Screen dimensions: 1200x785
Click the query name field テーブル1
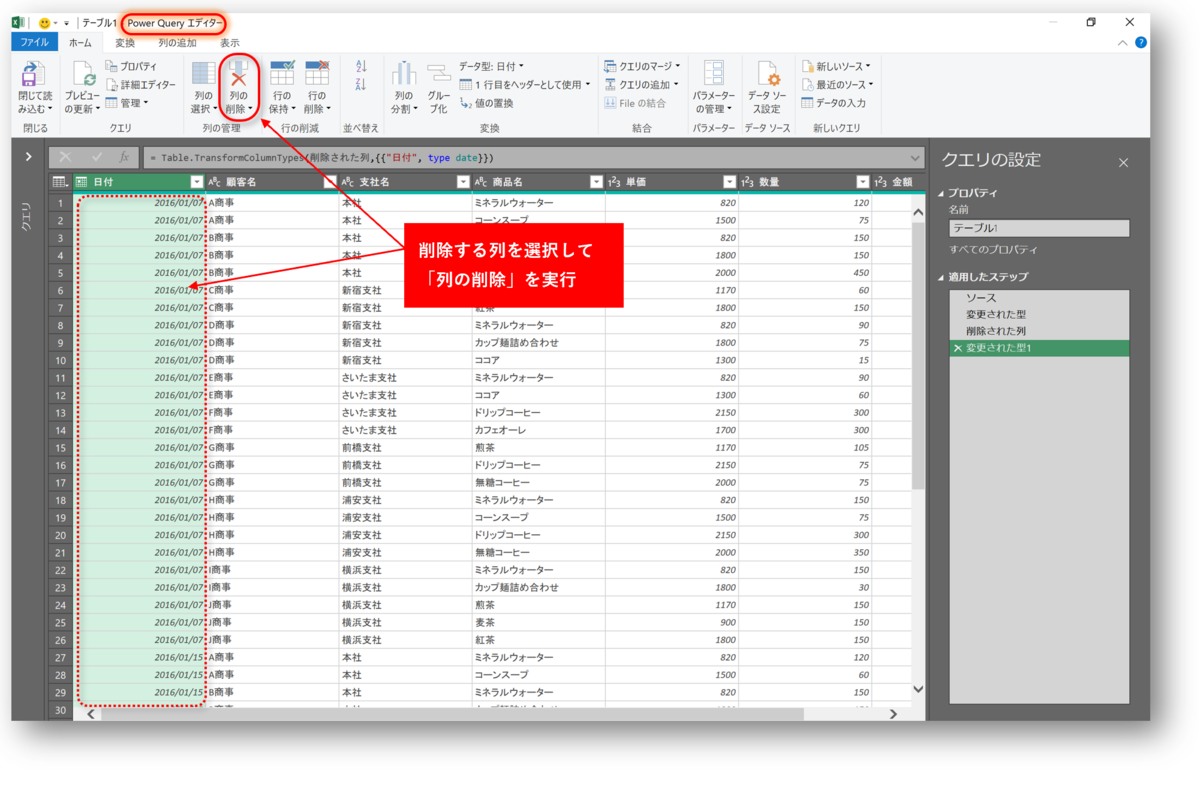pyautogui.click(x=1039, y=228)
